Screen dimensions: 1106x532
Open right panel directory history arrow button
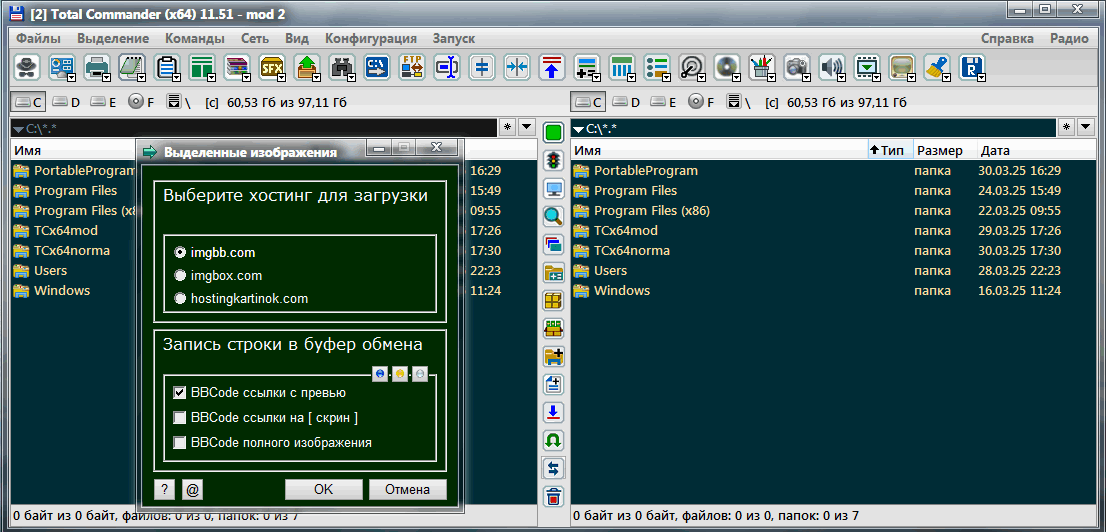point(1086,127)
